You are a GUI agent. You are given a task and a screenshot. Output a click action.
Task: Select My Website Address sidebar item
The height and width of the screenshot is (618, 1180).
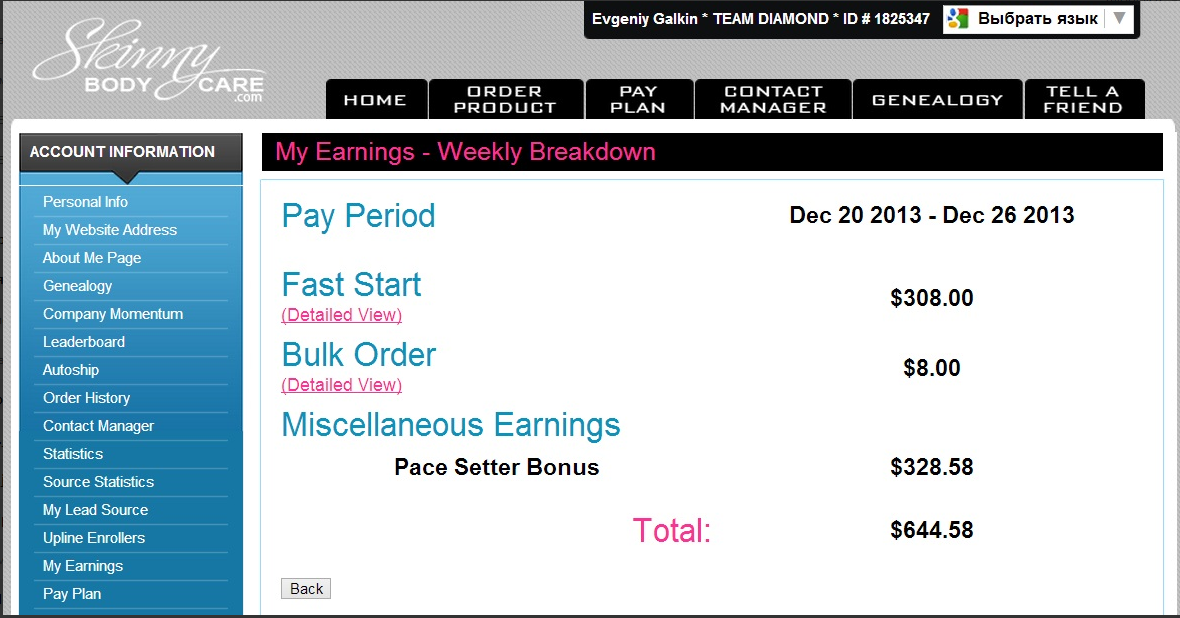pos(110,230)
